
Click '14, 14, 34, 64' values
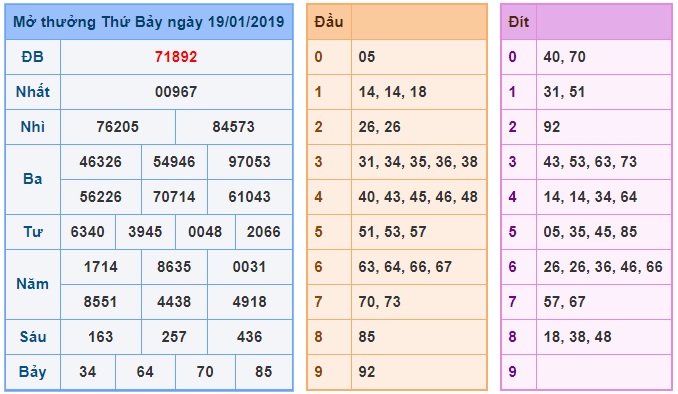pos(591,197)
